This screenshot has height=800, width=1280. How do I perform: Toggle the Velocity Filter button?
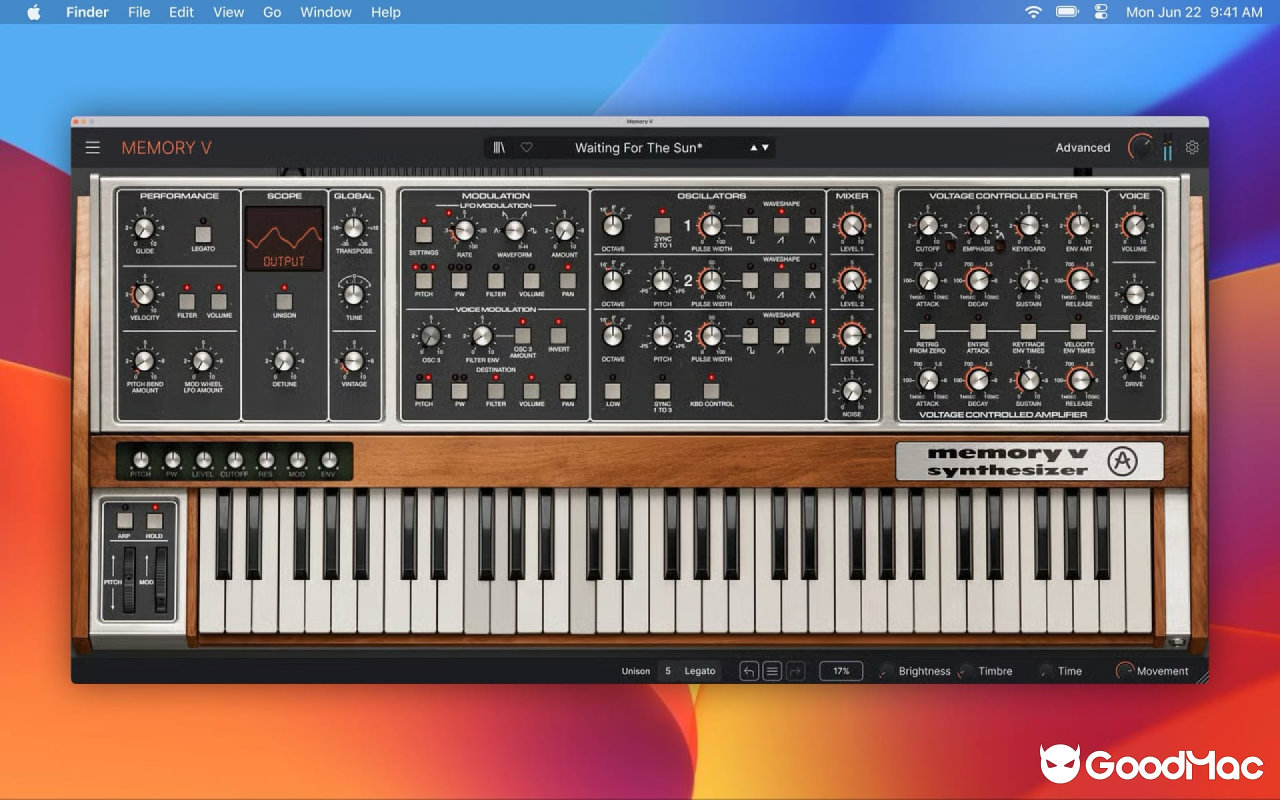187,301
